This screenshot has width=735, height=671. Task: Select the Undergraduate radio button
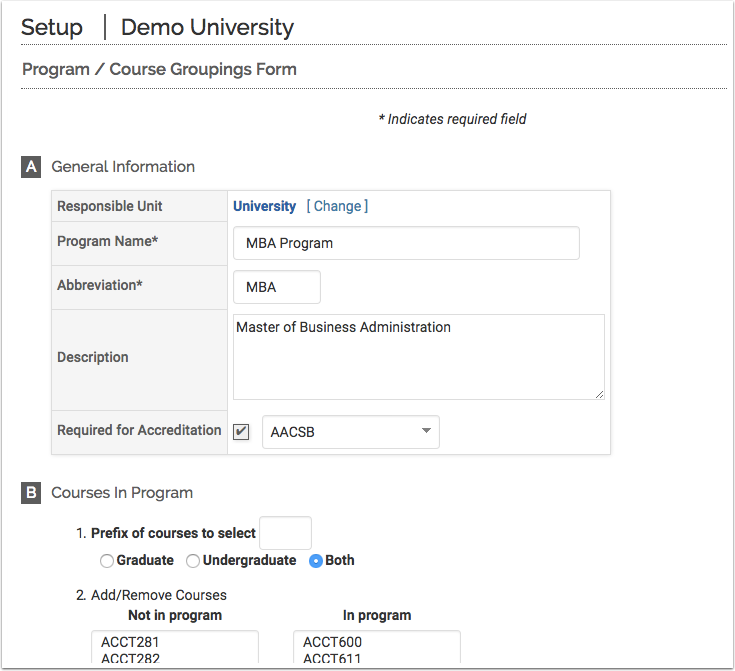pos(193,561)
